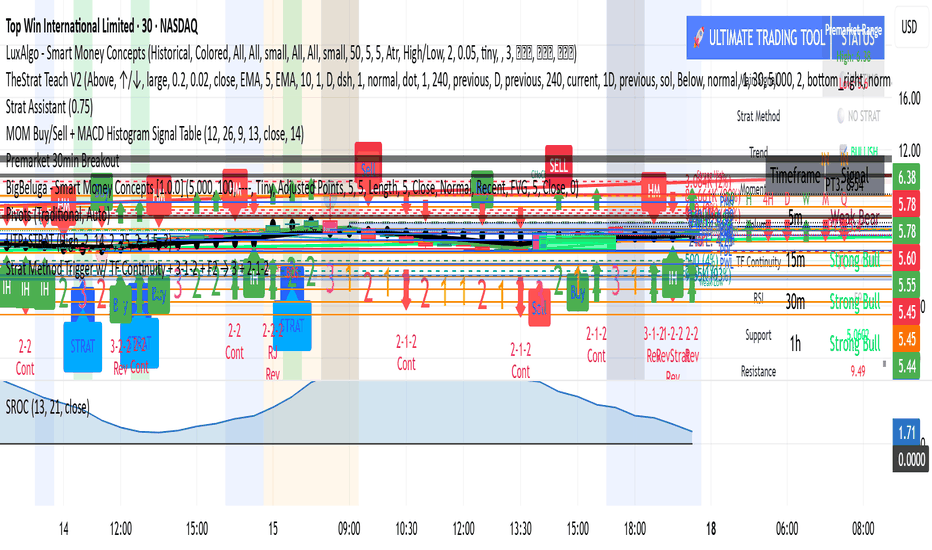932x550 pixels.
Task: Click the TF Continuity row label
Action: [758, 262]
